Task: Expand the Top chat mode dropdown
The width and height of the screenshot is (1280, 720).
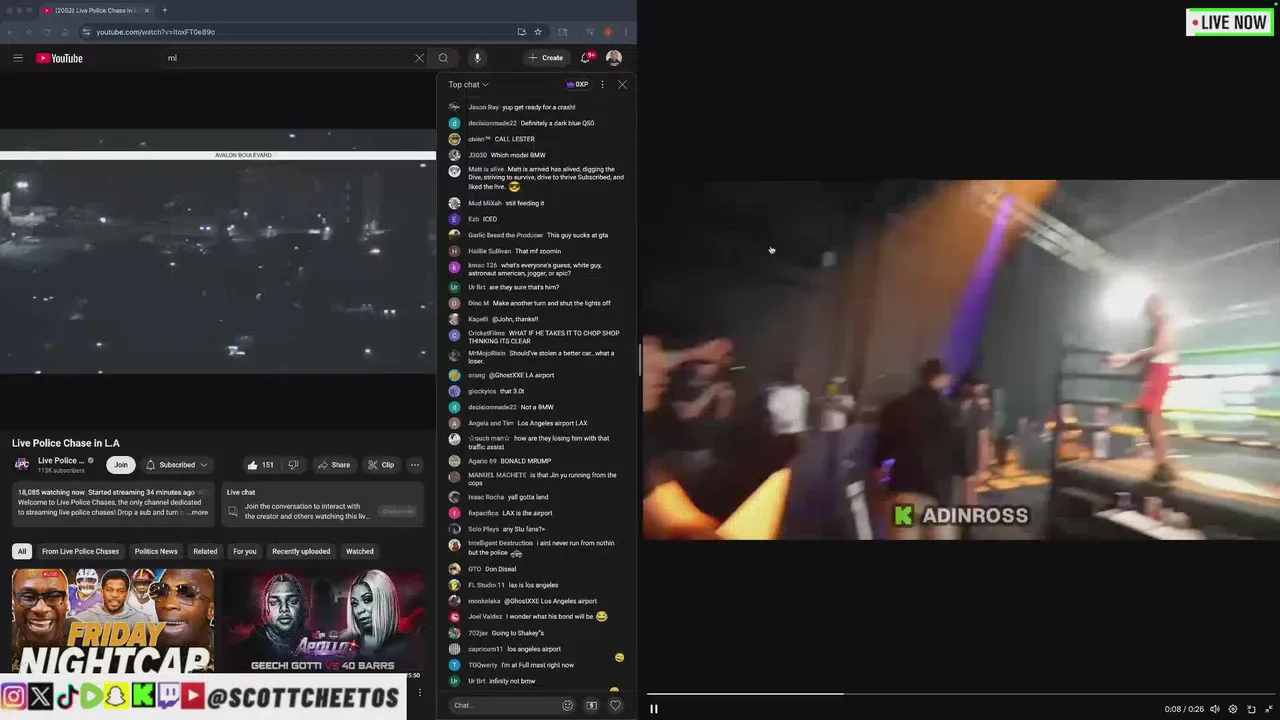Action: 468,85
